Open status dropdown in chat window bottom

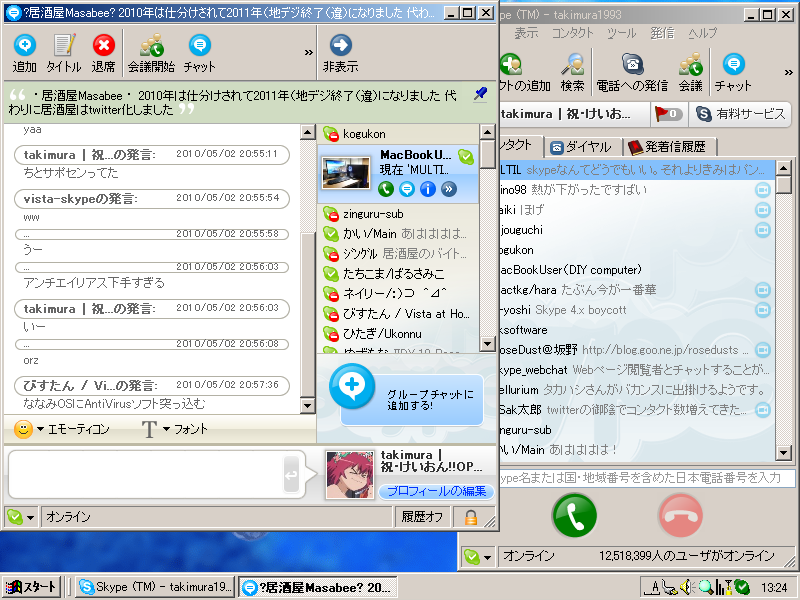click(x=21, y=517)
